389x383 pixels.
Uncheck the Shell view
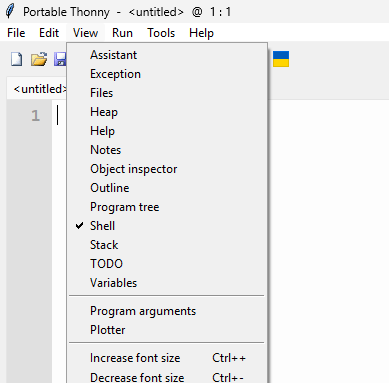[x=167, y=226]
